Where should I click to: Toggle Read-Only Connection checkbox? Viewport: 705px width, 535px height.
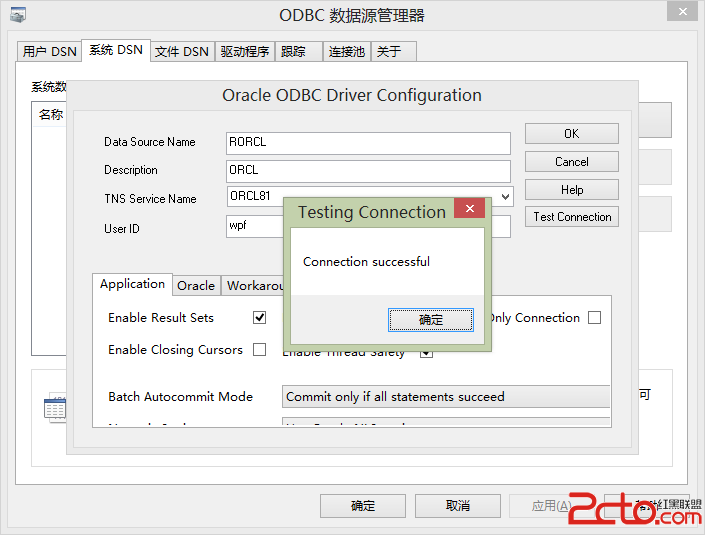594,317
